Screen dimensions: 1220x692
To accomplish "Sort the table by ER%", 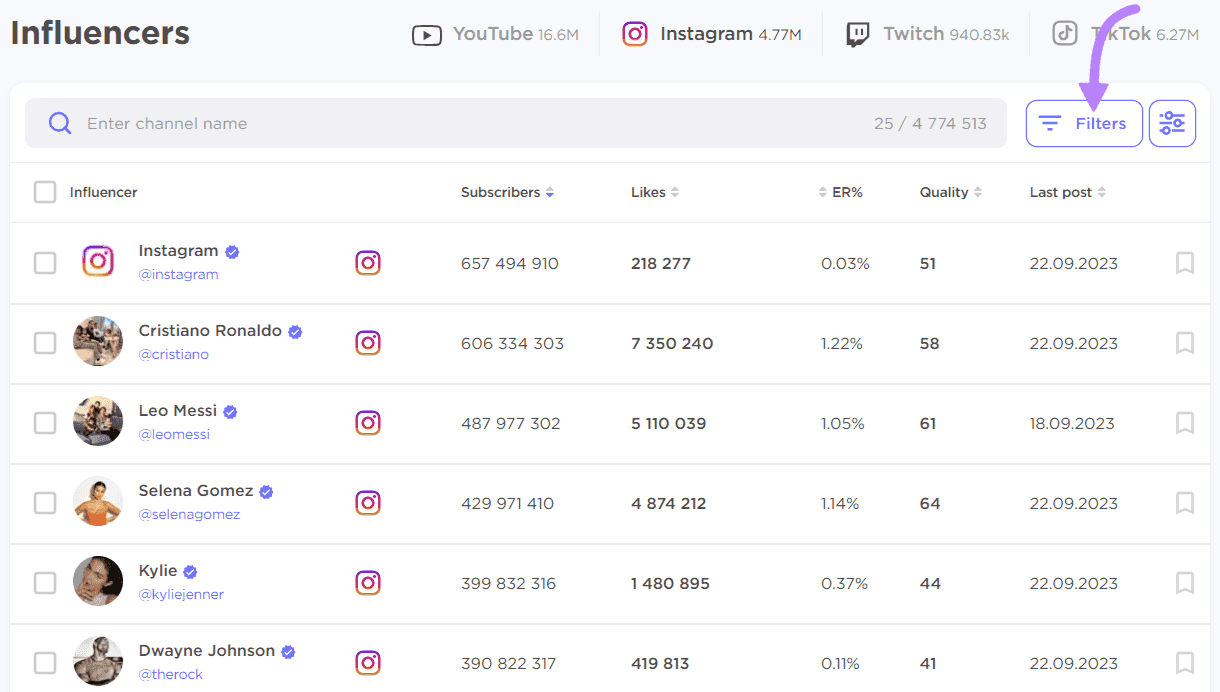I will tap(840, 192).
